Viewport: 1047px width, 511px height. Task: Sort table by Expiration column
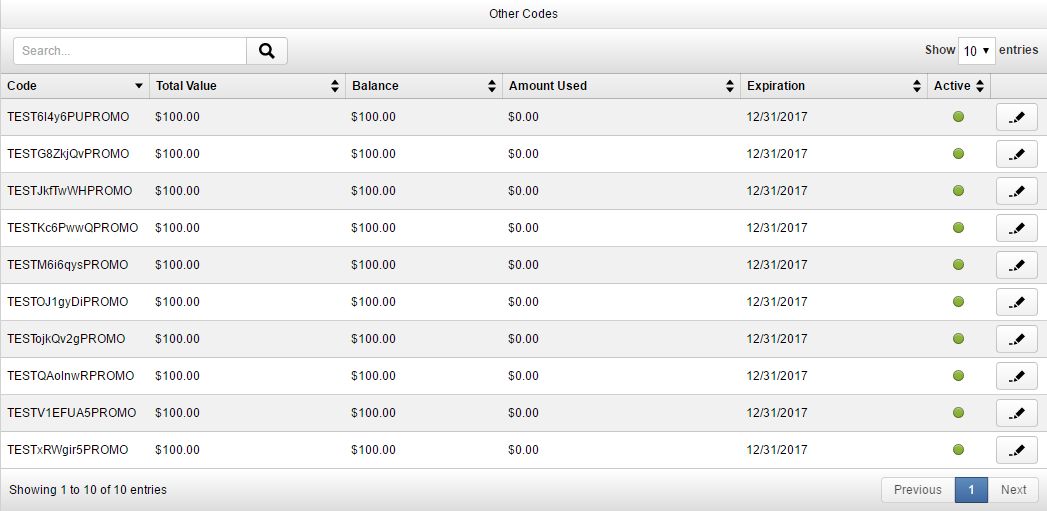tap(834, 86)
